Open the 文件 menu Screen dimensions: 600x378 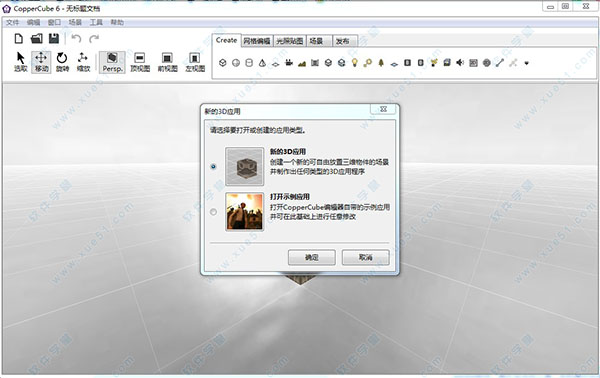click(x=12, y=23)
